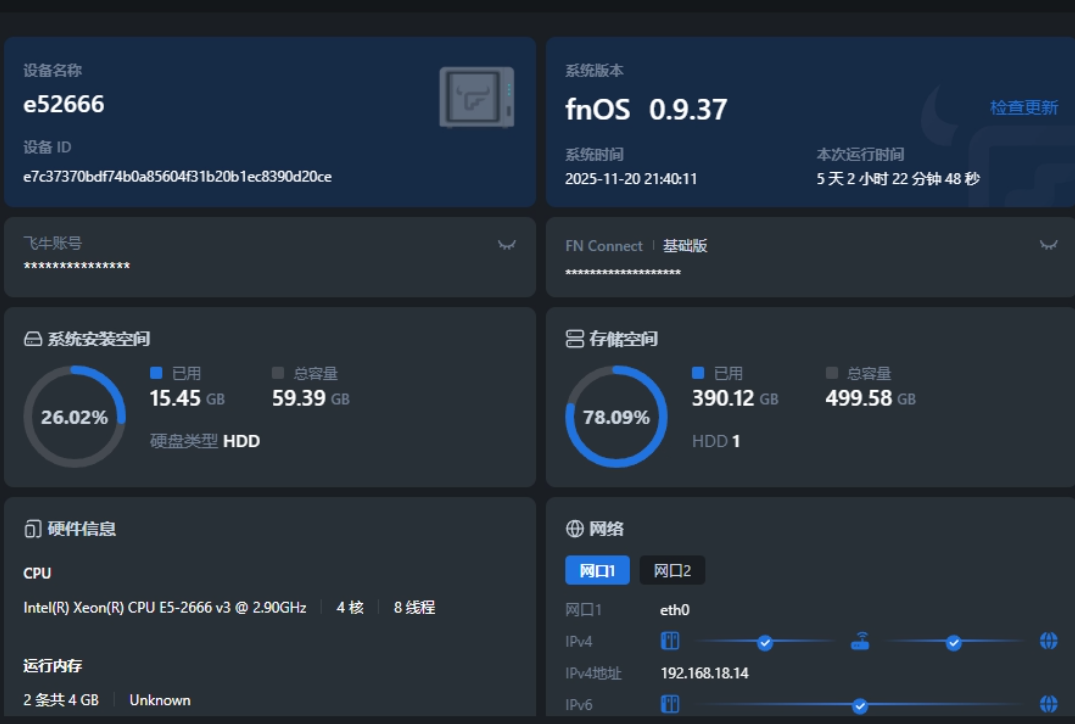Click the internet globe icon in IPv6 row
The width and height of the screenshot is (1075, 724).
[x=1048, y=704]
